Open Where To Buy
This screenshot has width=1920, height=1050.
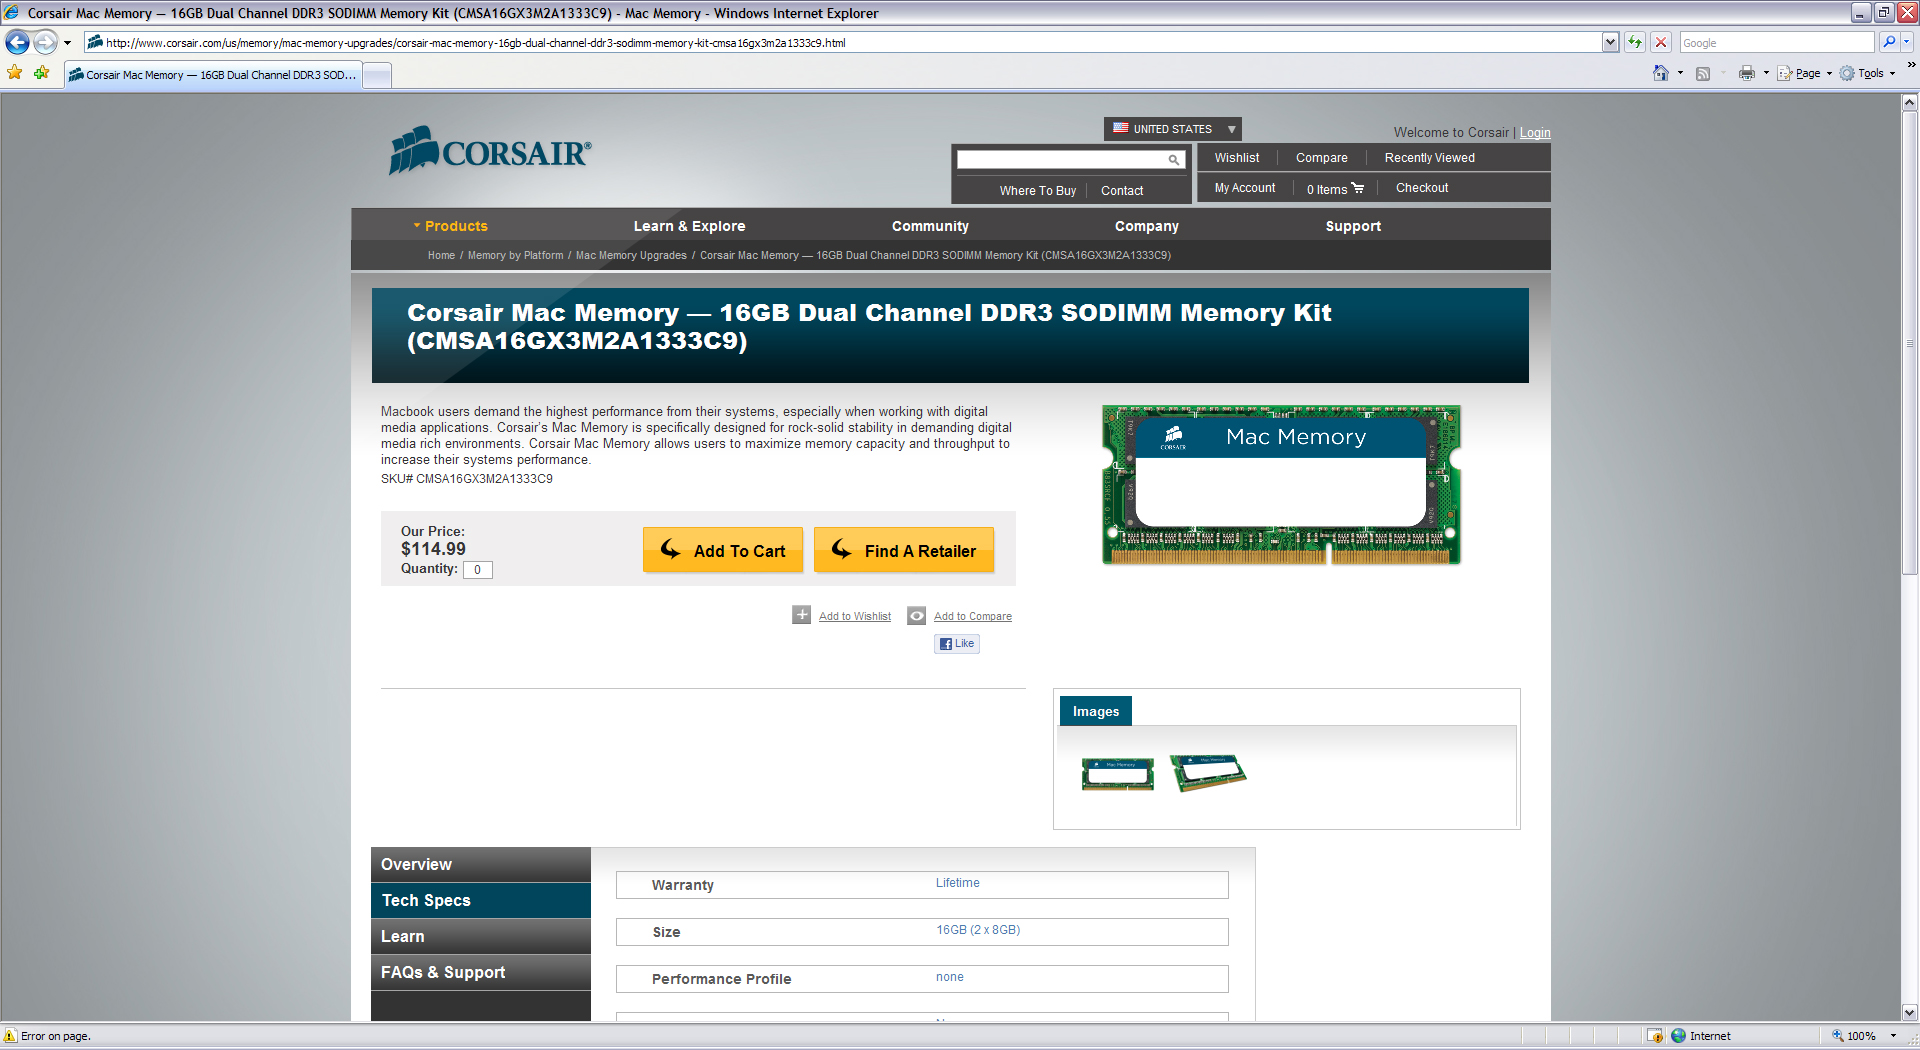[1037, 191]
